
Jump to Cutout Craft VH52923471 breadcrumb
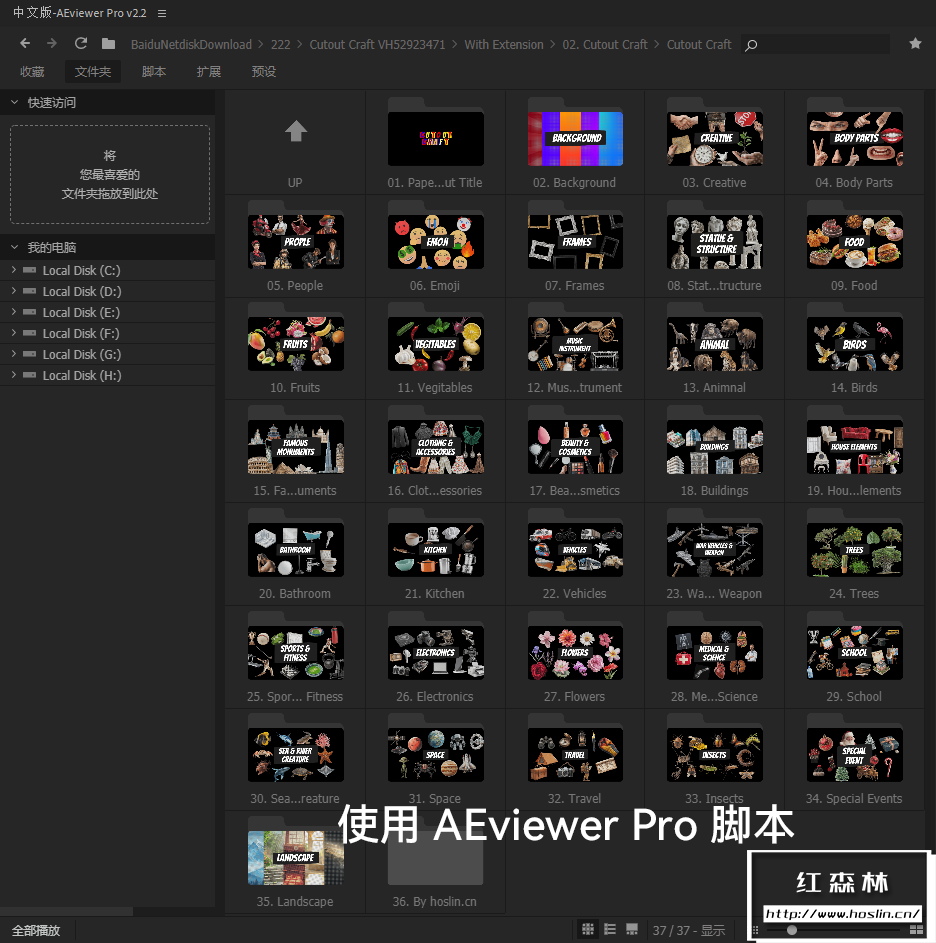[377, 45]
